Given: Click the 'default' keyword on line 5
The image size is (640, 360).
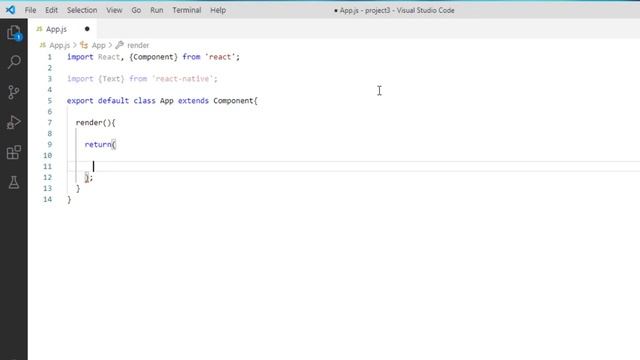Looking at the screenshot, I should [x=113, y=101].
